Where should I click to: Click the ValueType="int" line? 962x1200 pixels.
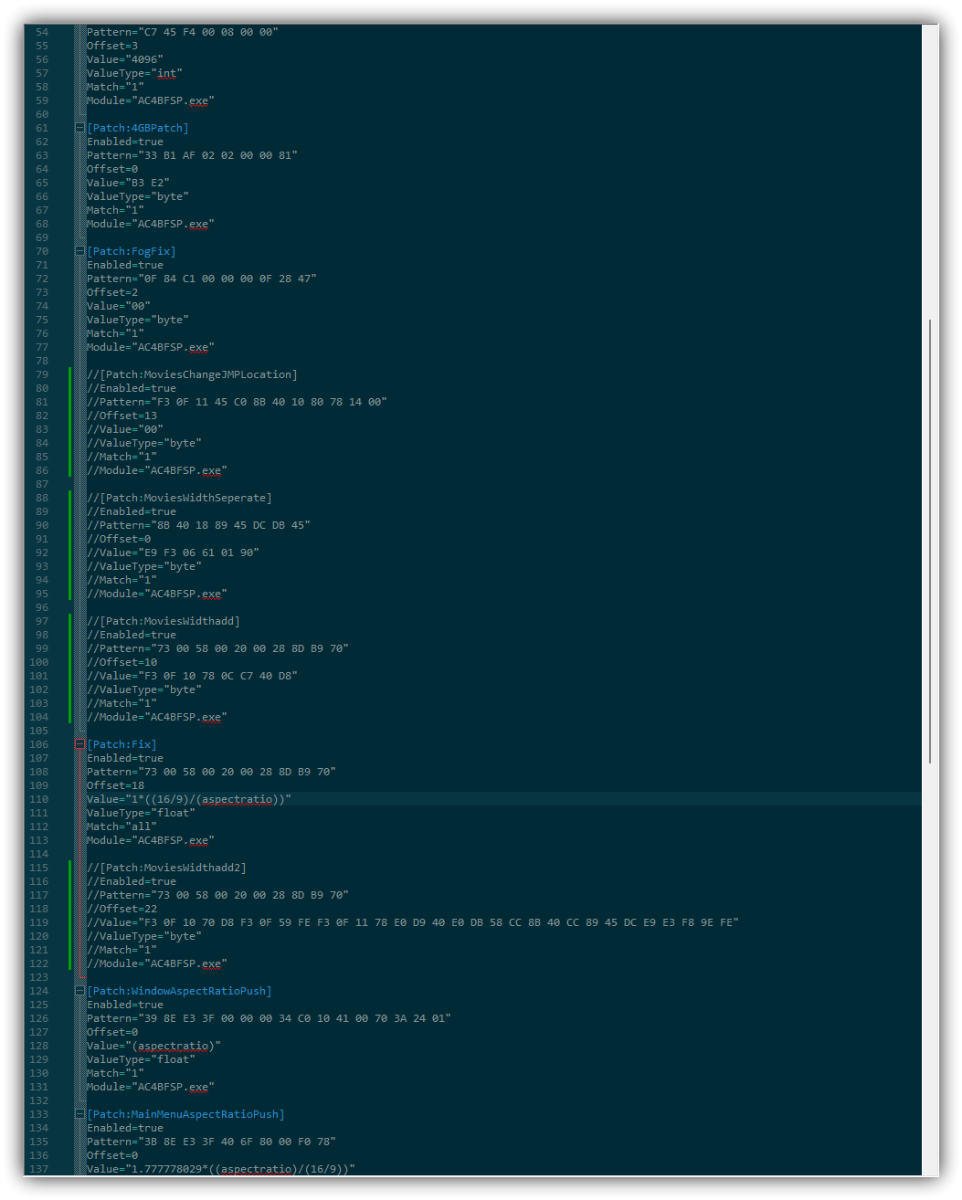135,73
